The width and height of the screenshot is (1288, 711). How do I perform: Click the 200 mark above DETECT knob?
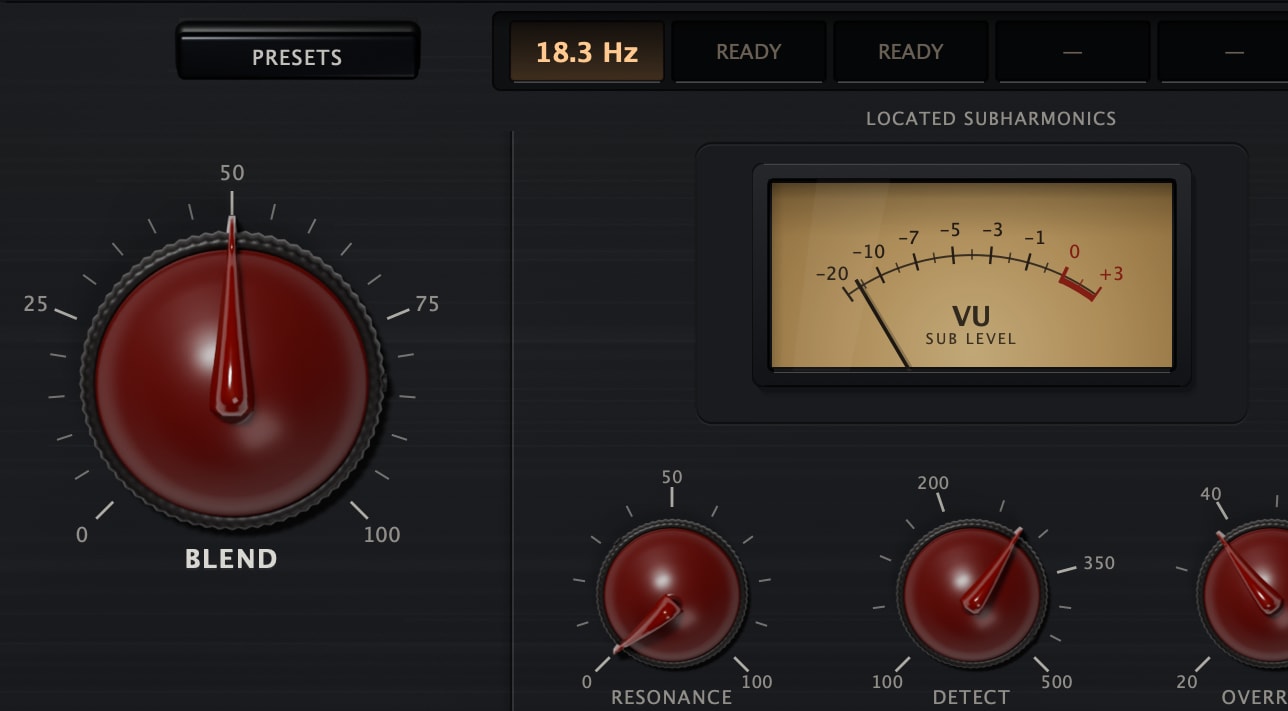(x=933, y=483)
